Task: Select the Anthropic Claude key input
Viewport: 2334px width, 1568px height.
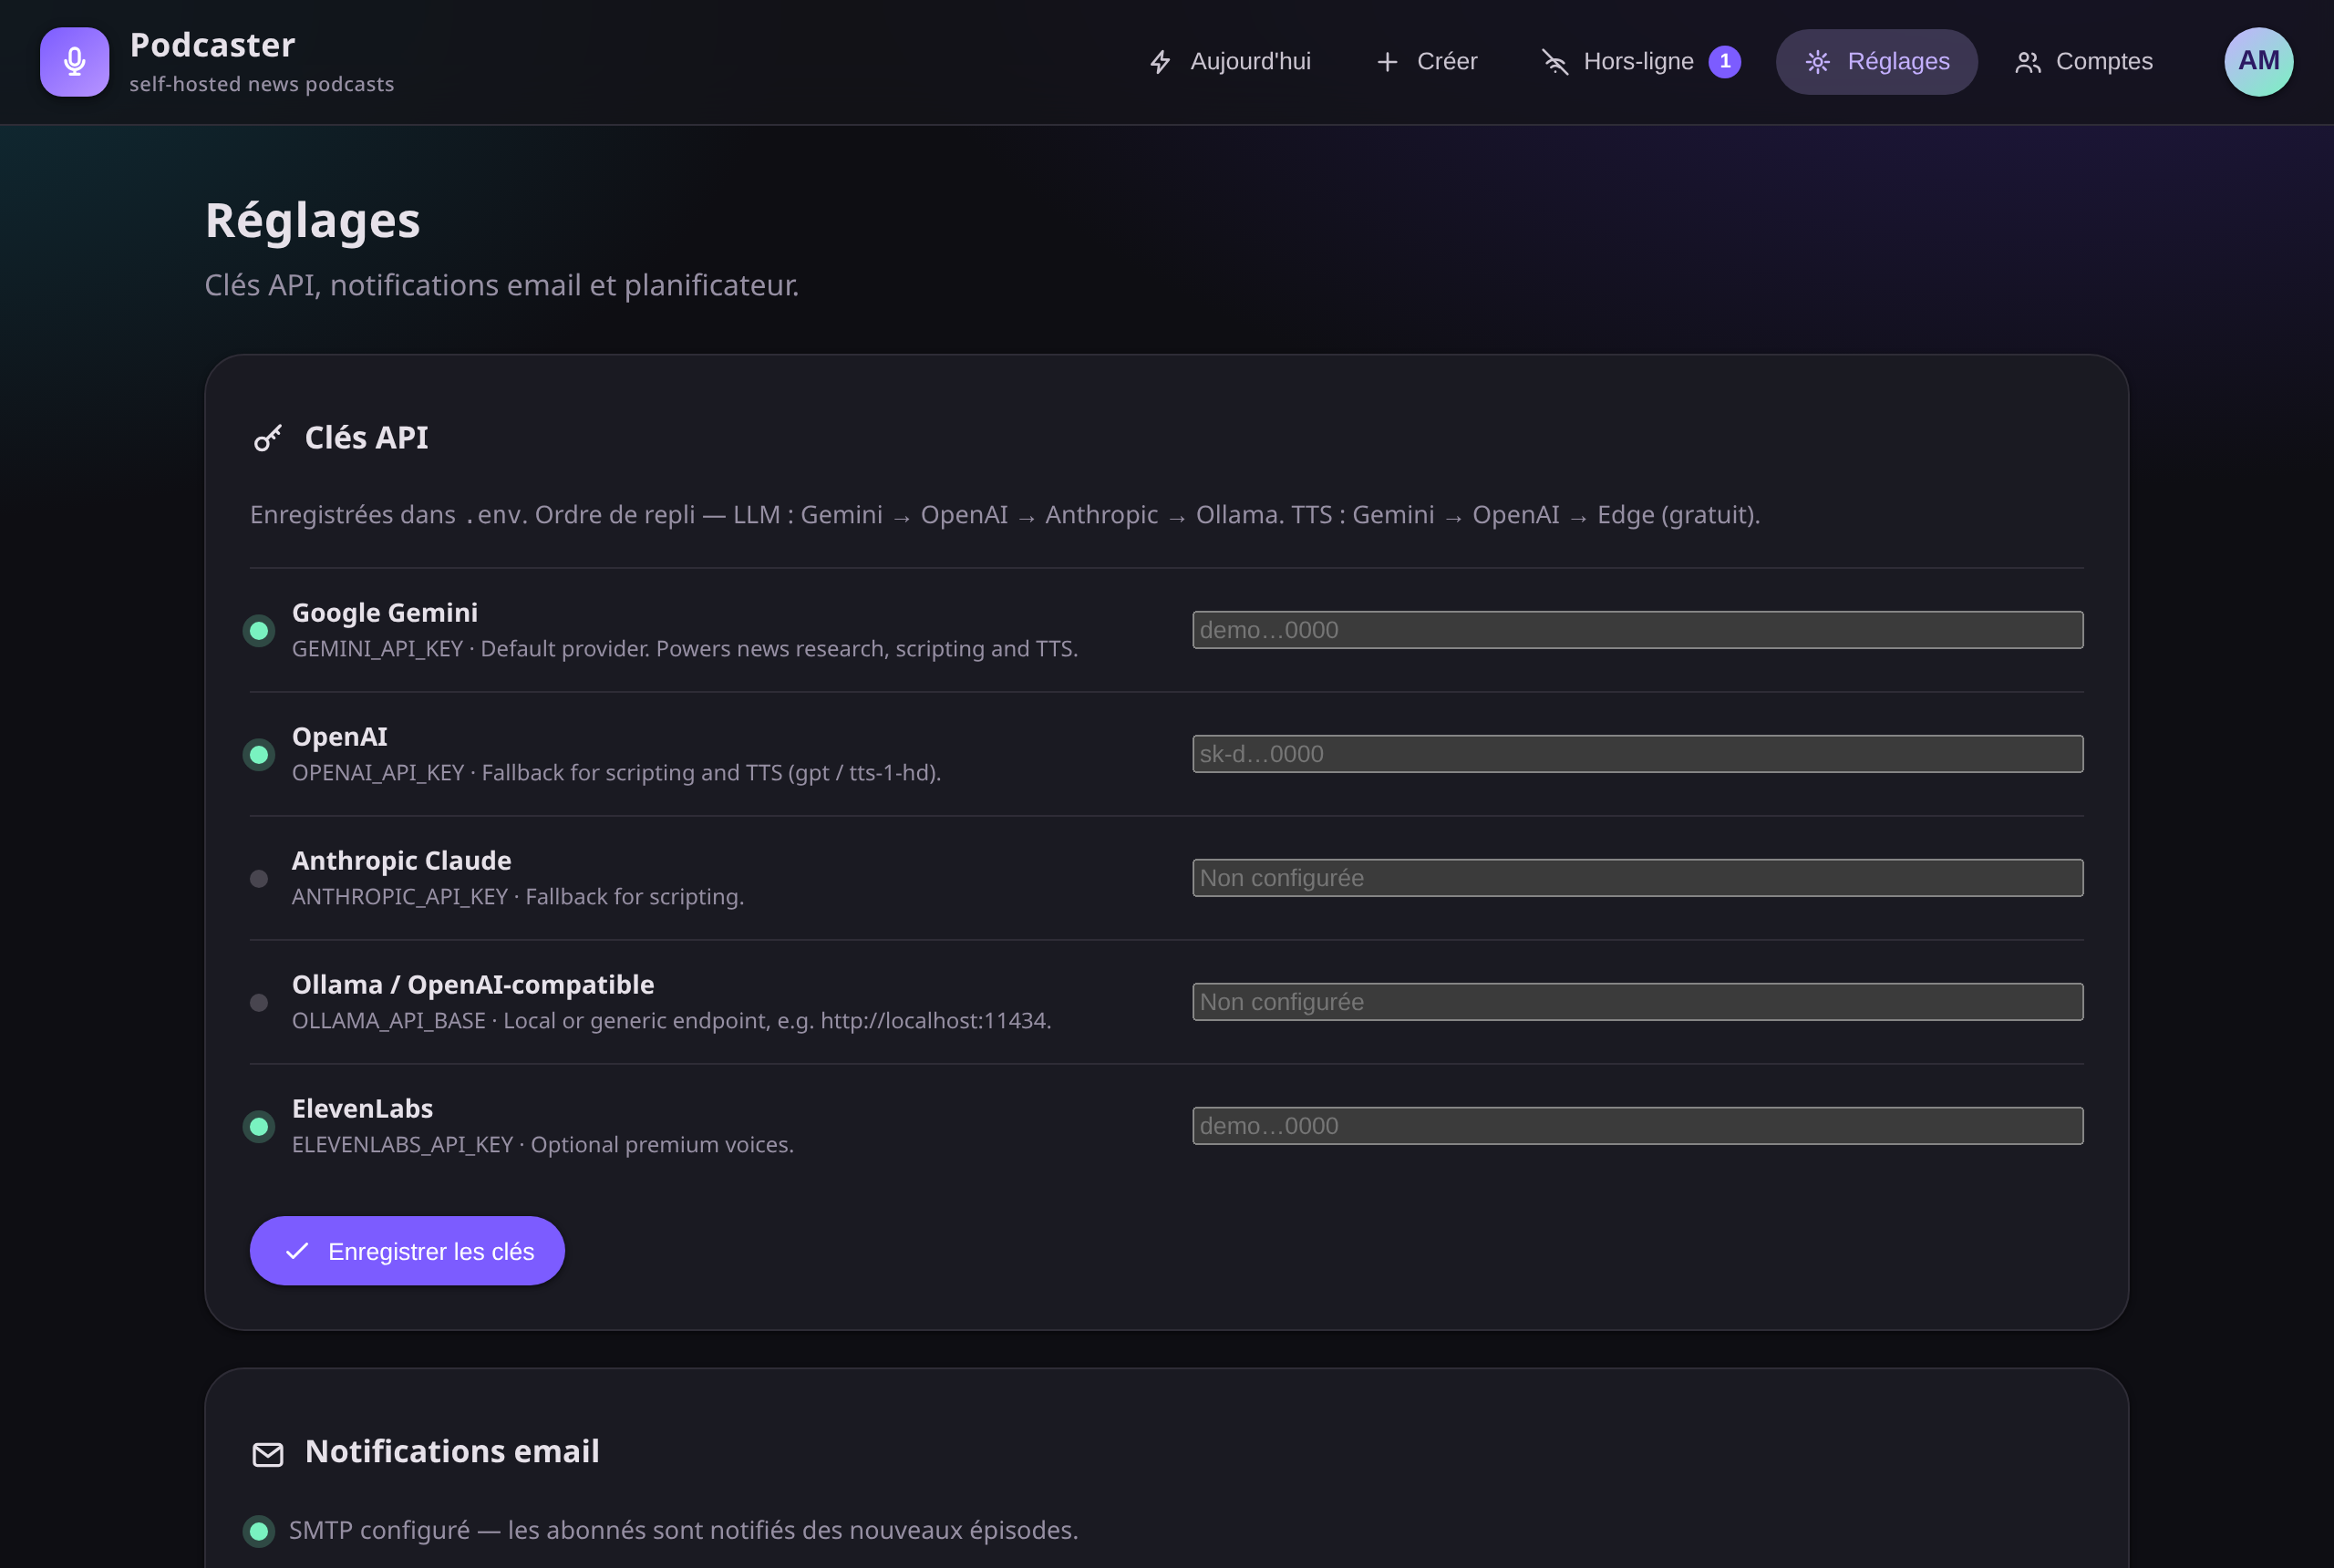Action: tap(1637, 878)
